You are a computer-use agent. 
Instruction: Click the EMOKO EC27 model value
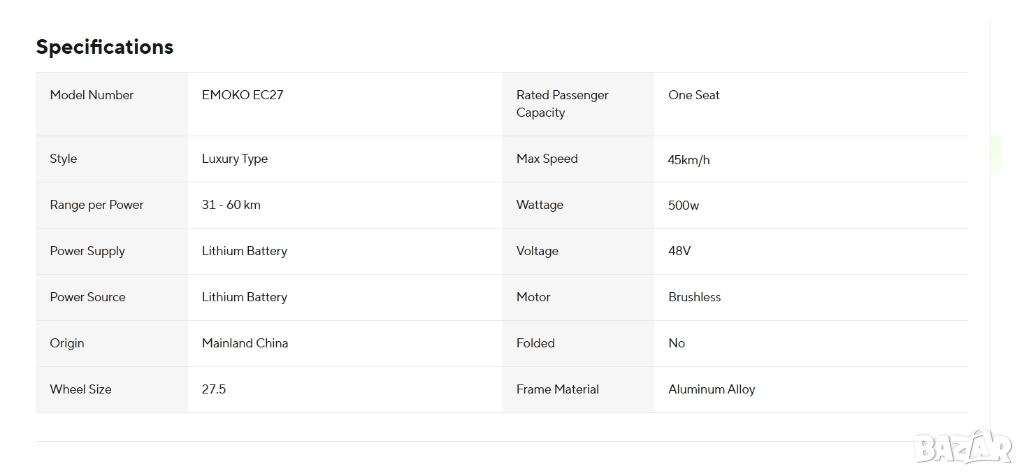point(243,95)
